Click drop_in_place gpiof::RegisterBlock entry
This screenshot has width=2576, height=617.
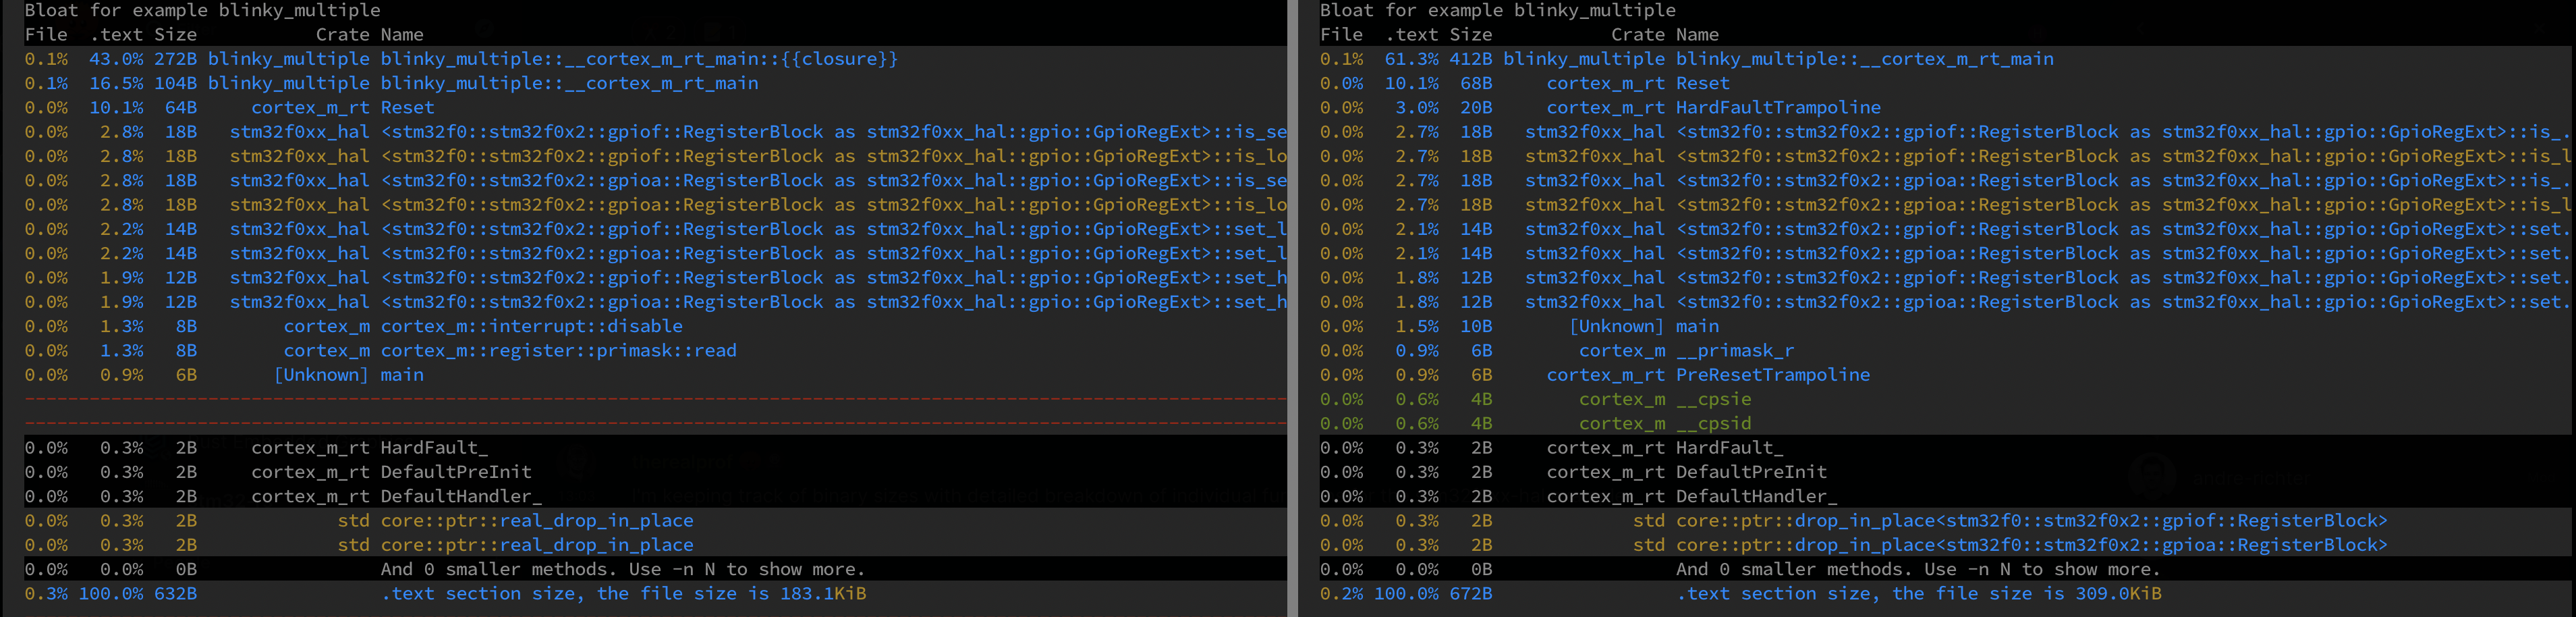point(2031,520)
